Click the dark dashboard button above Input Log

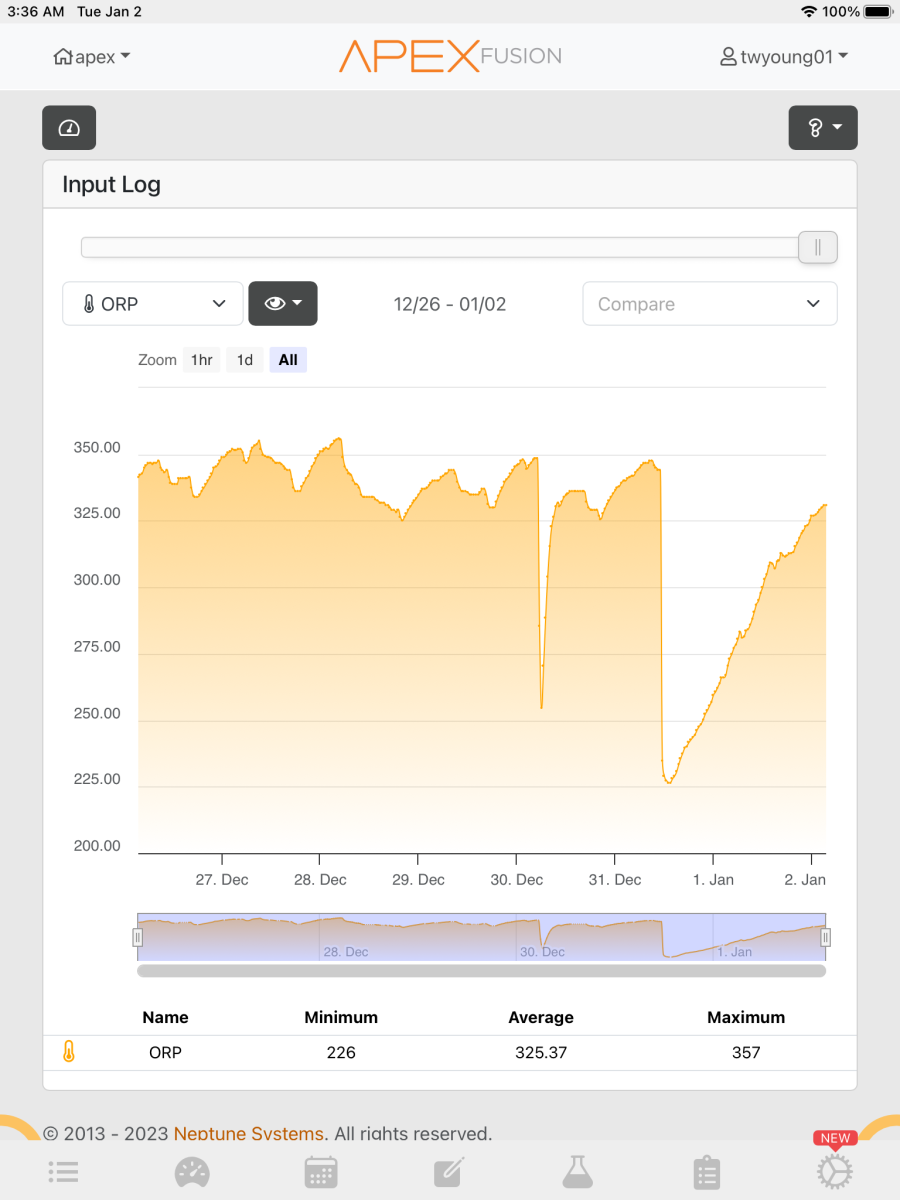[69, 128]
